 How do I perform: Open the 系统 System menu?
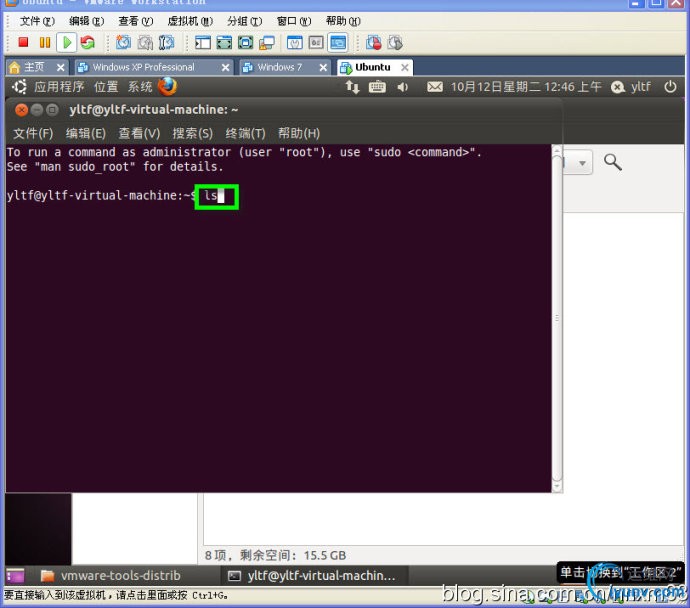coord(140,87)
